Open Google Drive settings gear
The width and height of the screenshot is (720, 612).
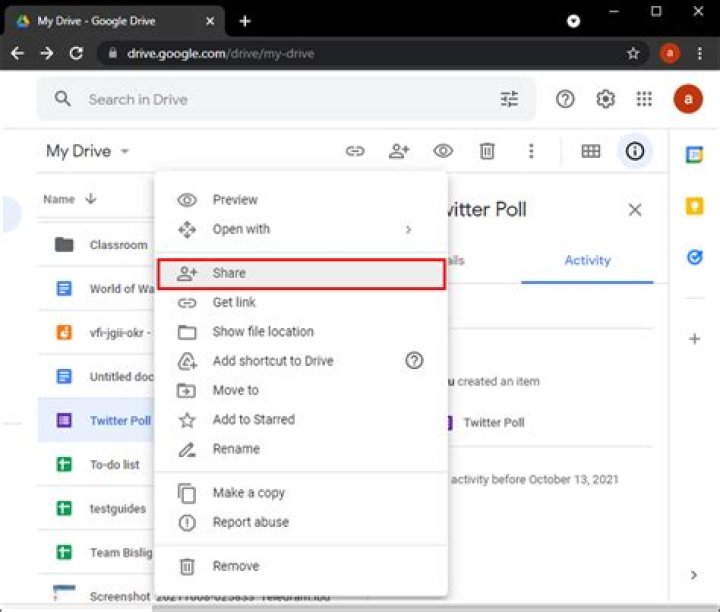click(x=605, y=99)
